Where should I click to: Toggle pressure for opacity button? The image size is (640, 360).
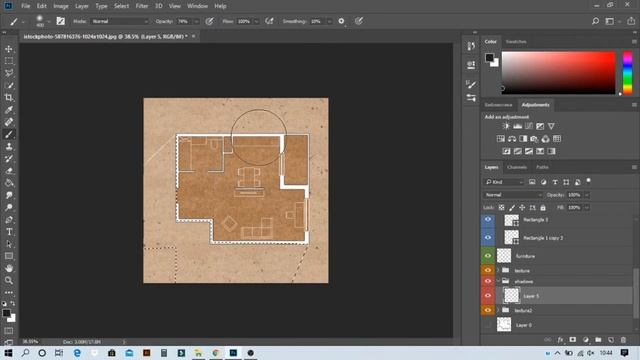pos(209,21)
